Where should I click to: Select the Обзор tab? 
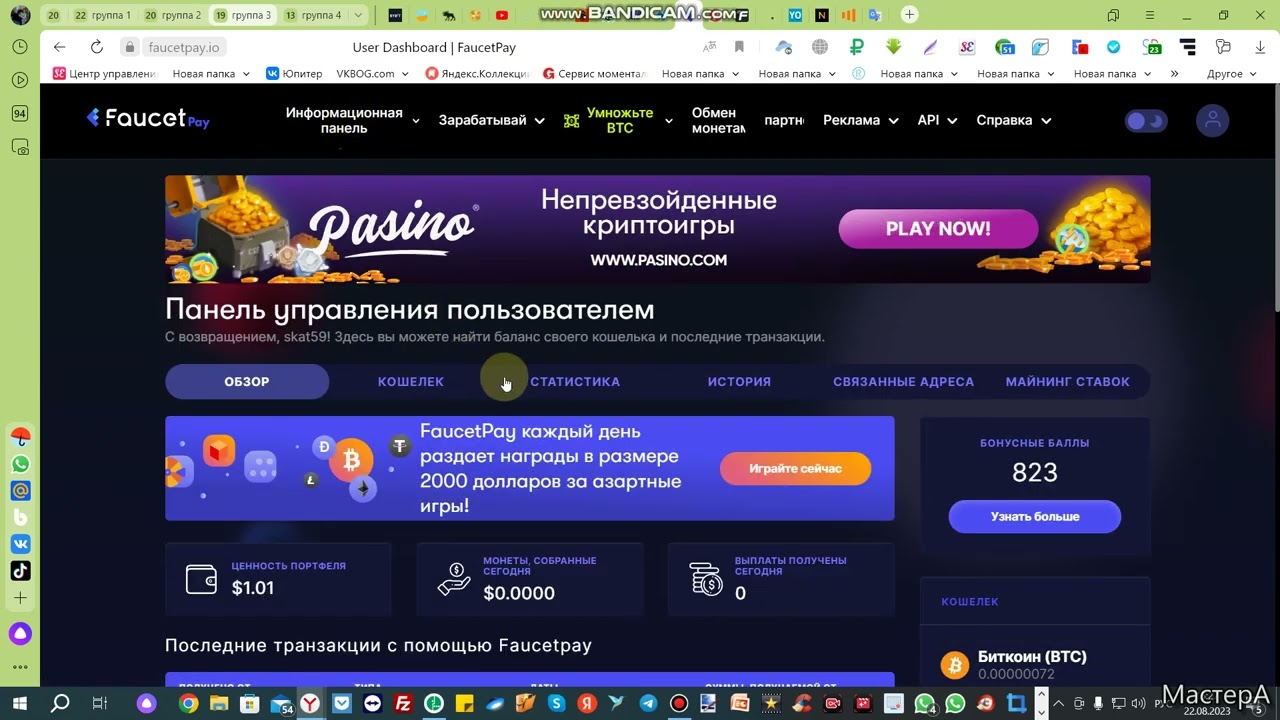tap(247, 381)
